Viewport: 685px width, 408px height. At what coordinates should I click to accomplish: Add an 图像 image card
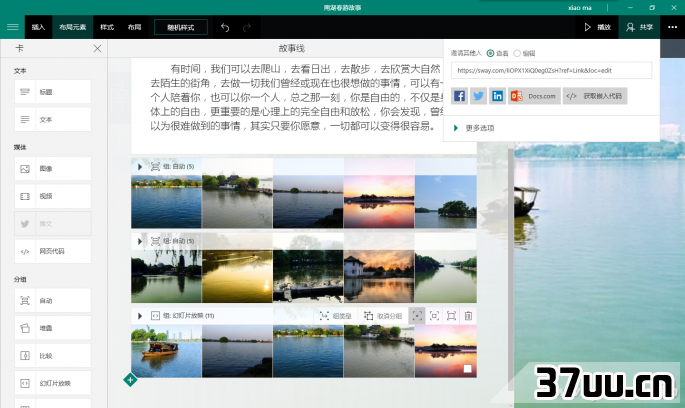tap(53, 169)
